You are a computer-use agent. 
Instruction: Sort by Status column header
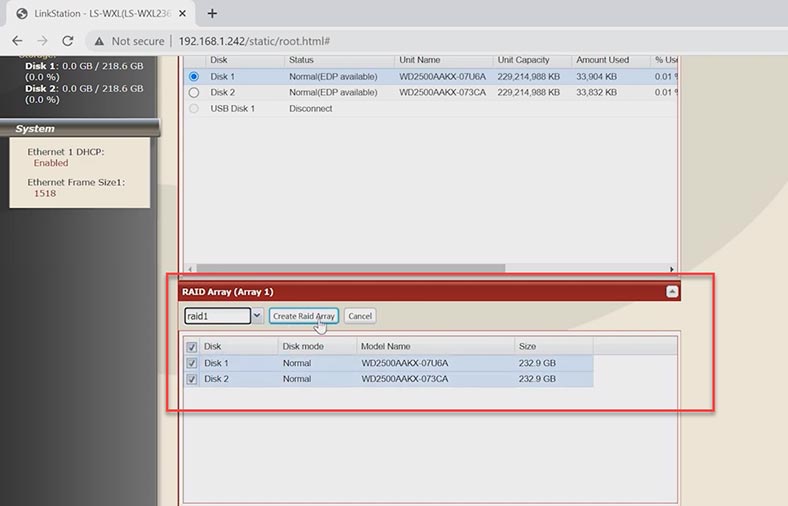pyautogui.click(x=339, y=60)
